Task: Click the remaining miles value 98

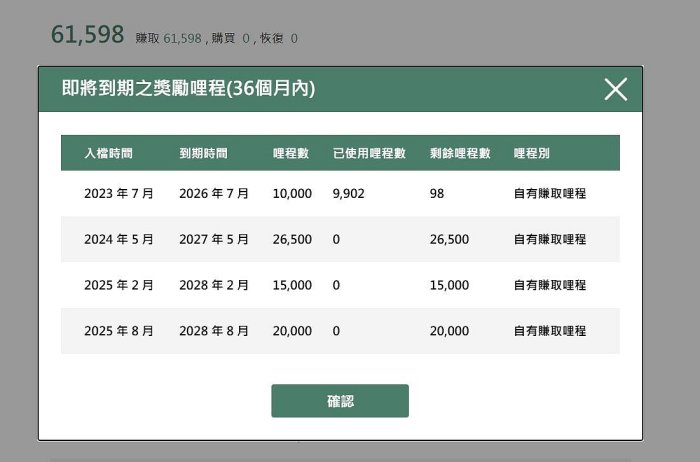Action: coord(437,194)
